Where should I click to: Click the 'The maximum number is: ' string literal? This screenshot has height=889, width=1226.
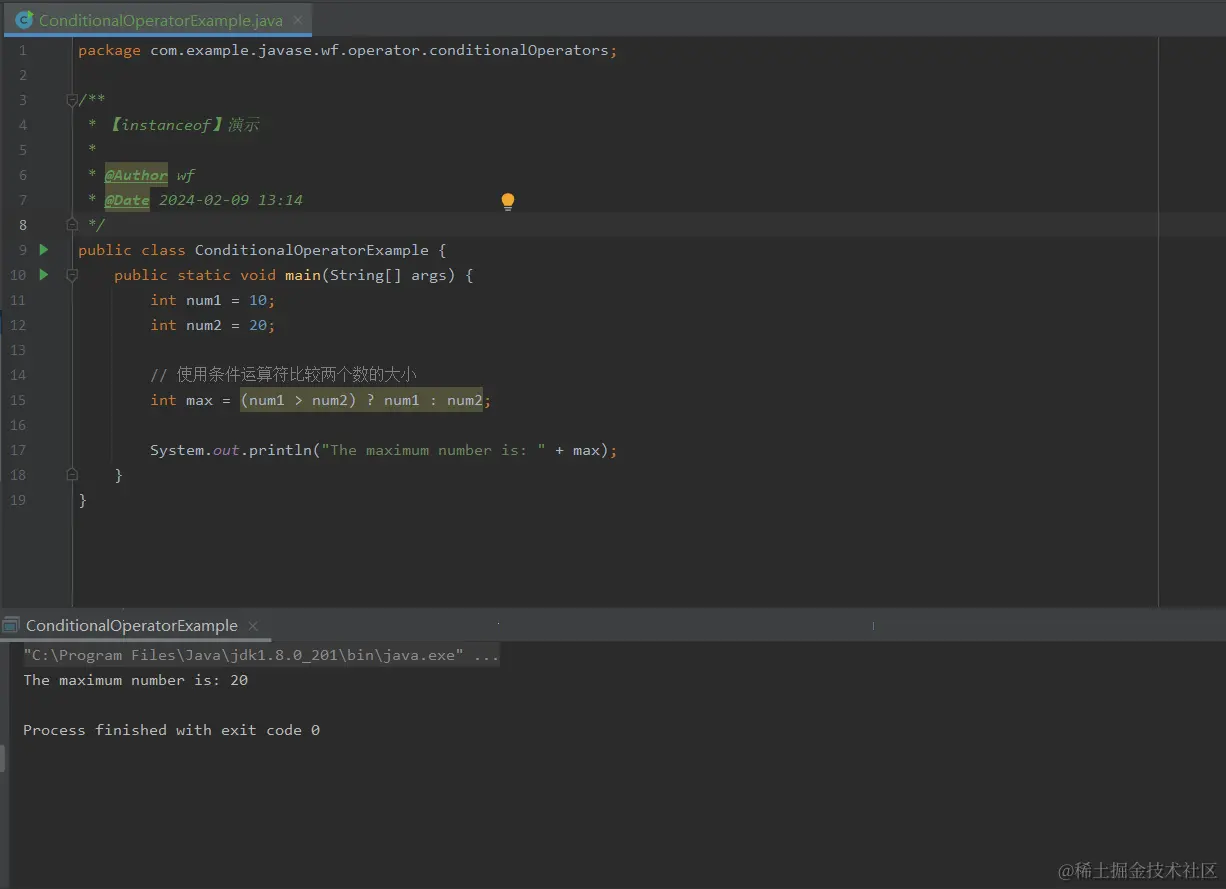(434, 450)
